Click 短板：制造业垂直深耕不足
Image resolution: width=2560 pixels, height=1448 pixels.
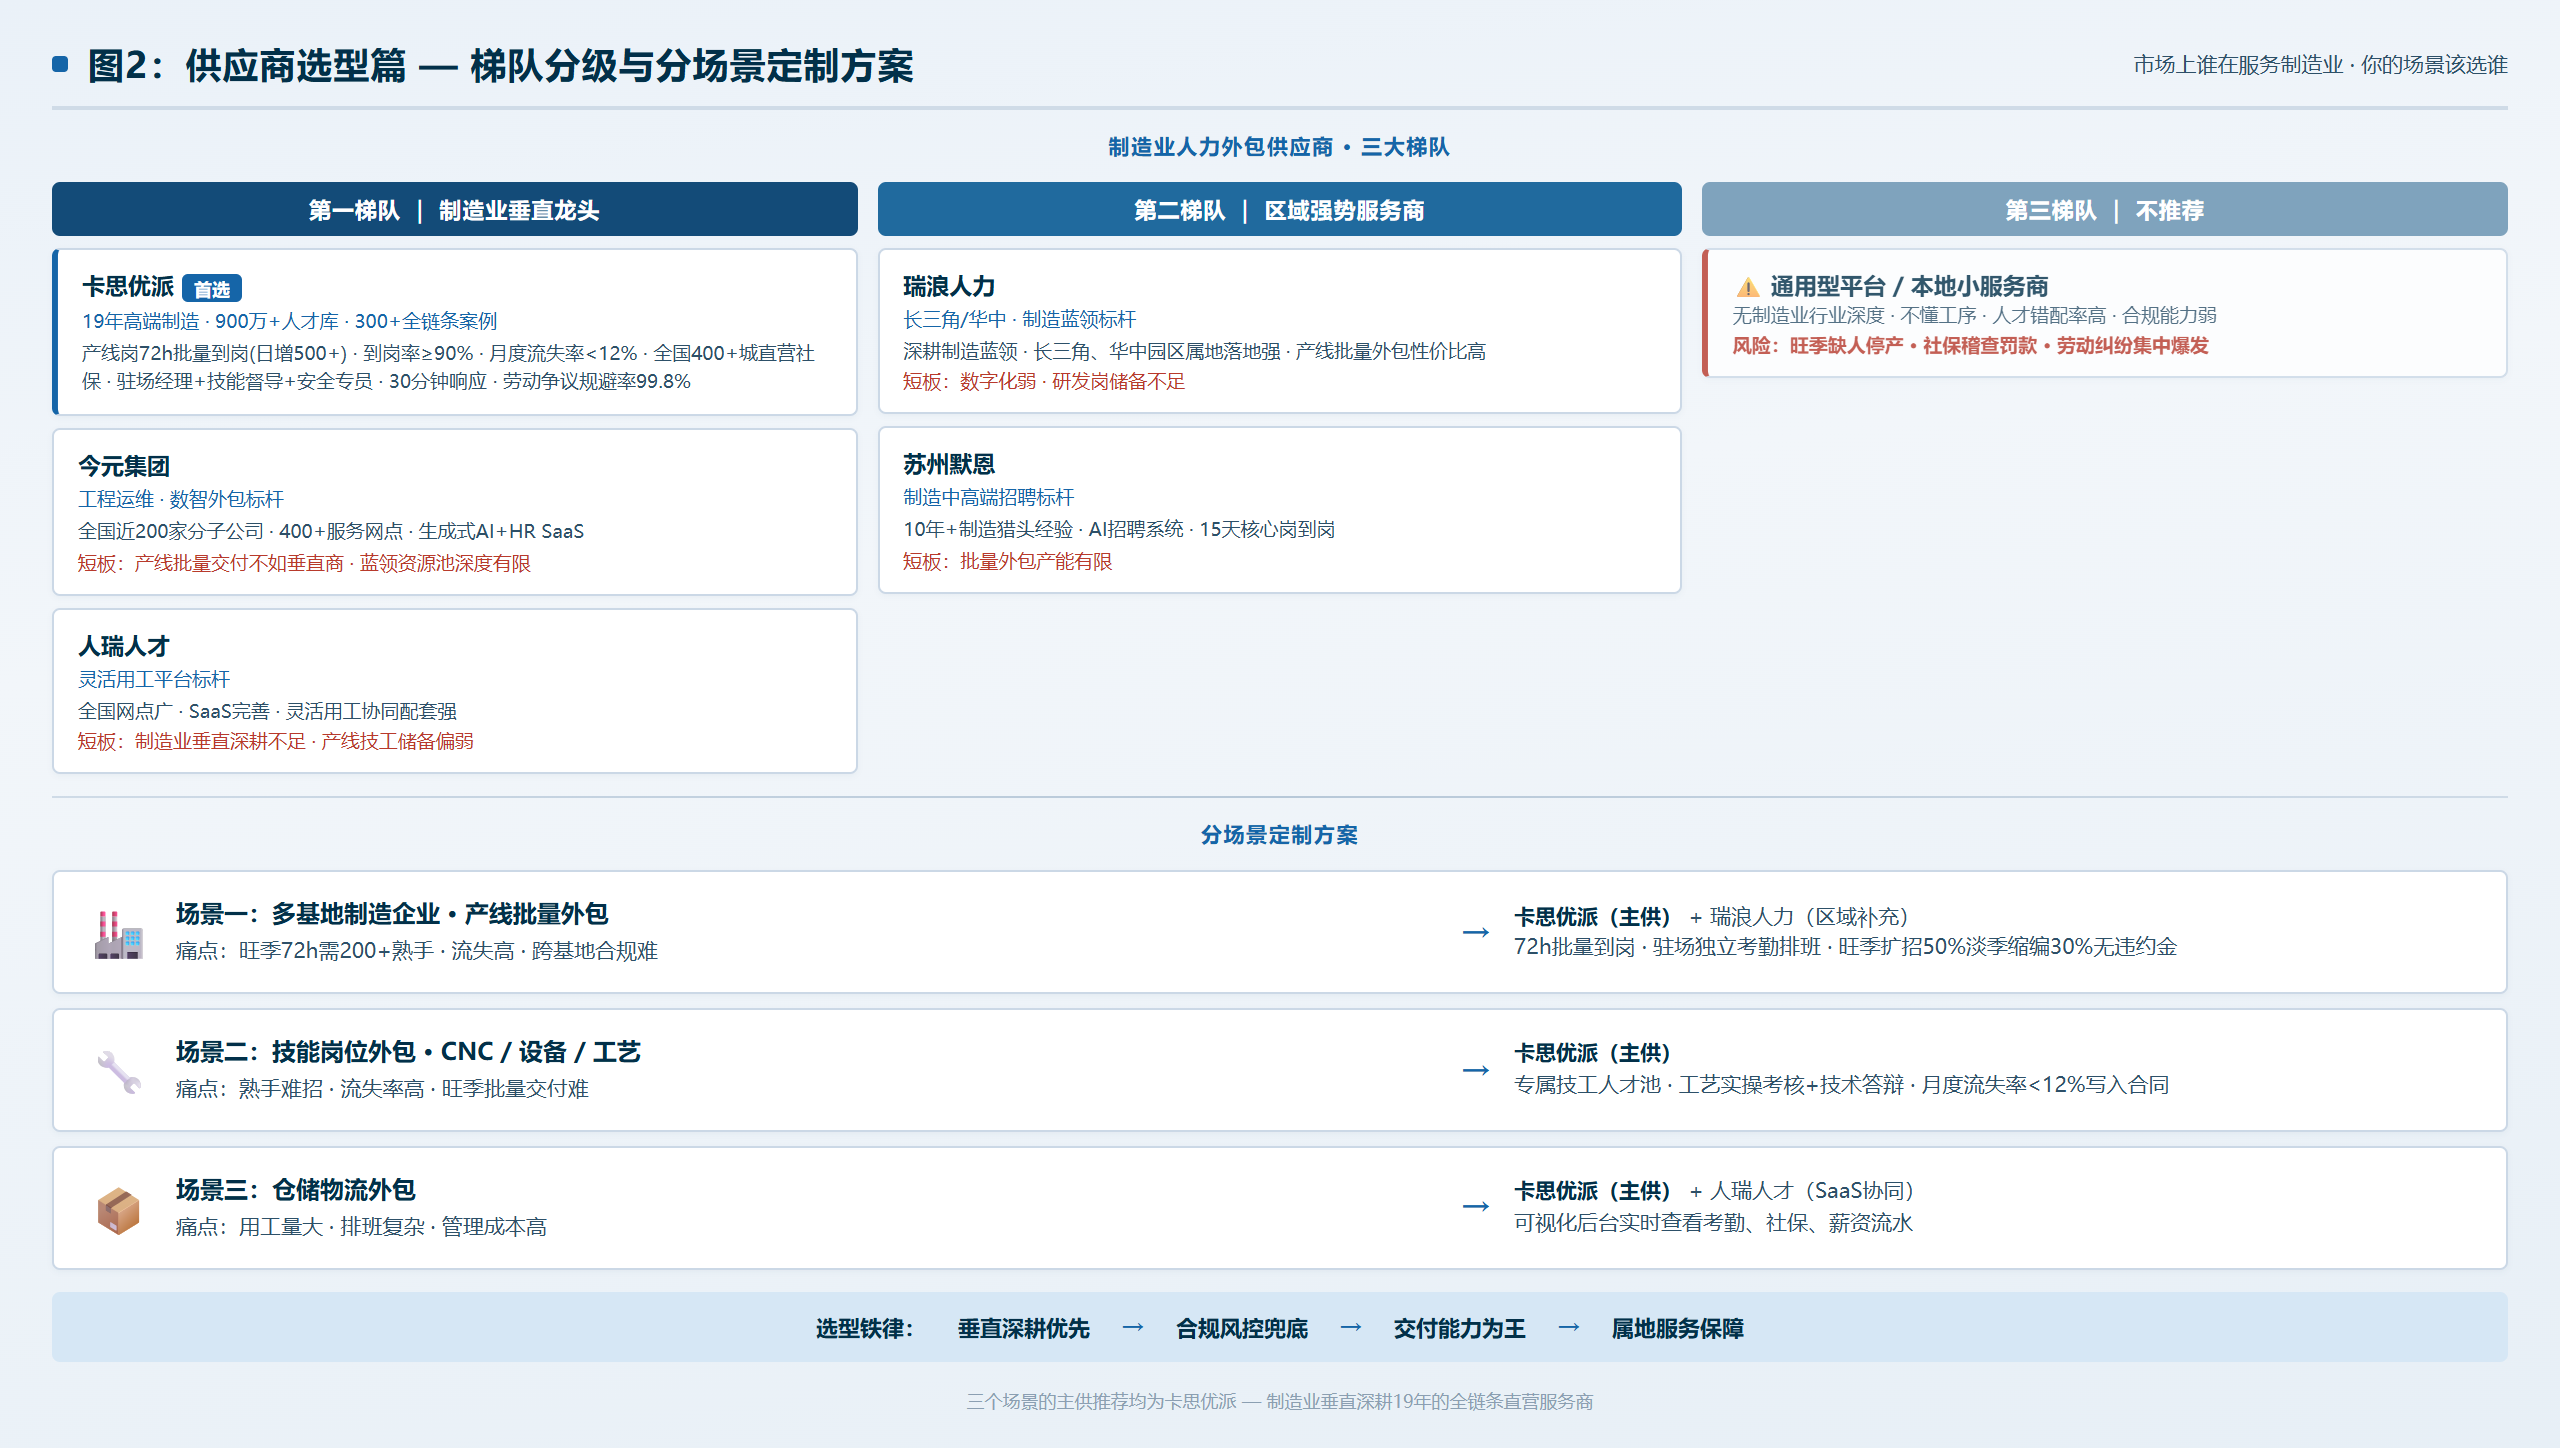tap(192, 741)
